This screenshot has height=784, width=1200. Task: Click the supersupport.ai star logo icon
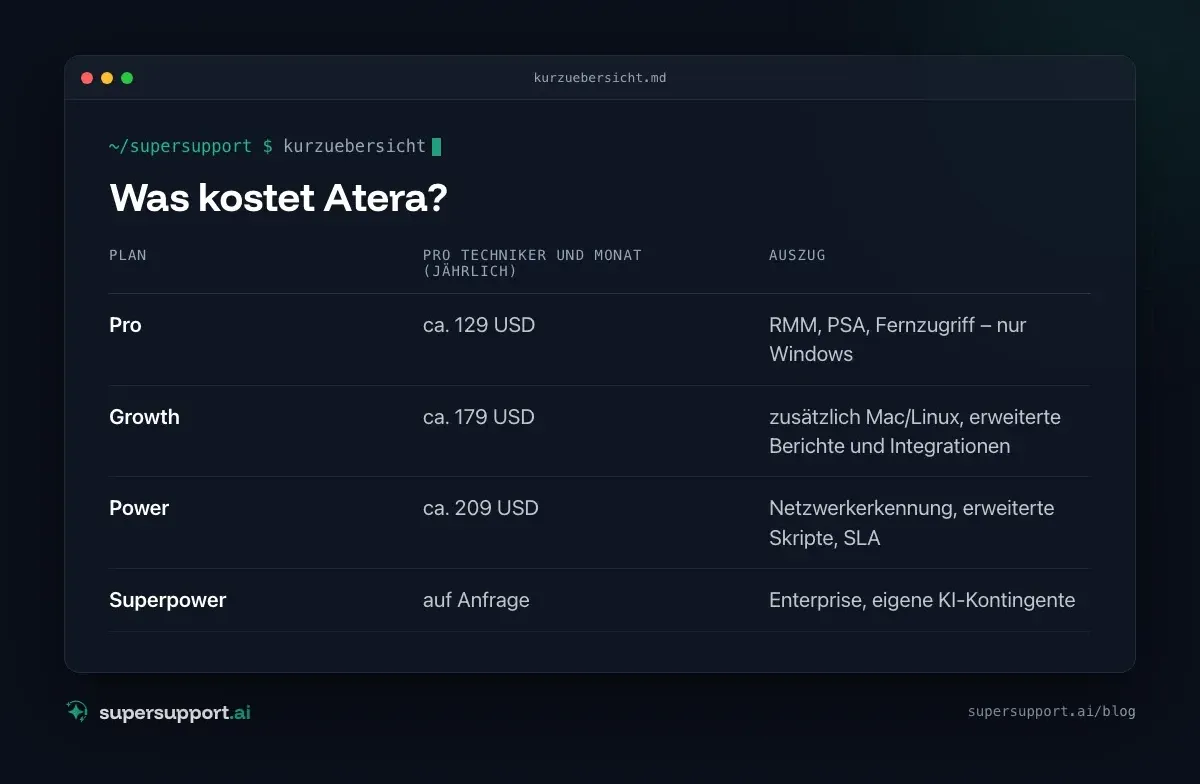coord(77,711)
